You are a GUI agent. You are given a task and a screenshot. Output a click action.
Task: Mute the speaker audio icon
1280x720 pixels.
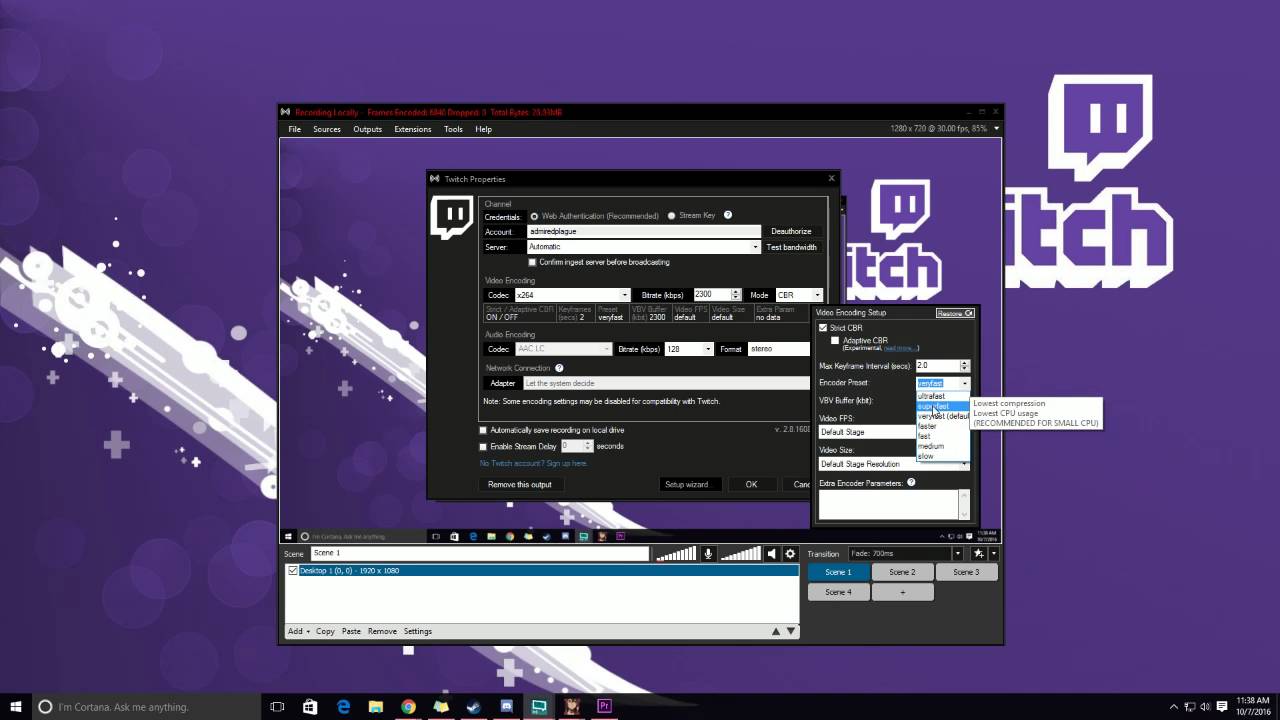coord(771,554)
